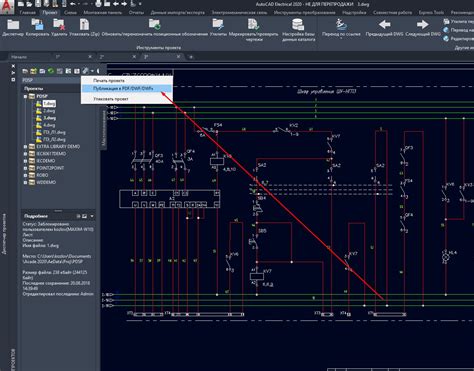The height and width of the screenshot is (371, 474).
Task: Toggle auto-hide of project manager palette
Action: coord(13,73)
